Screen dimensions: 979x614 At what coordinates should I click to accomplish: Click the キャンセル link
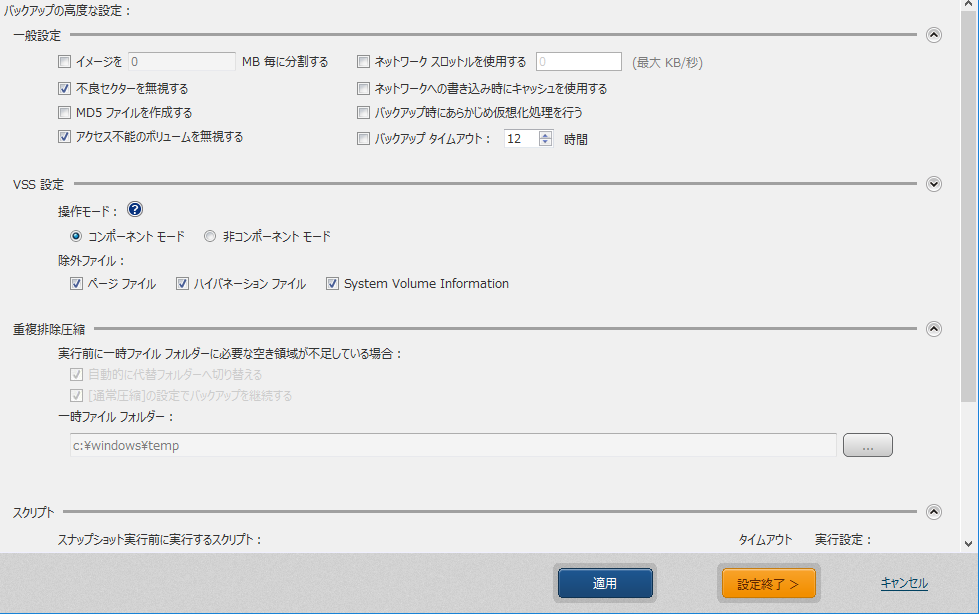904,583
